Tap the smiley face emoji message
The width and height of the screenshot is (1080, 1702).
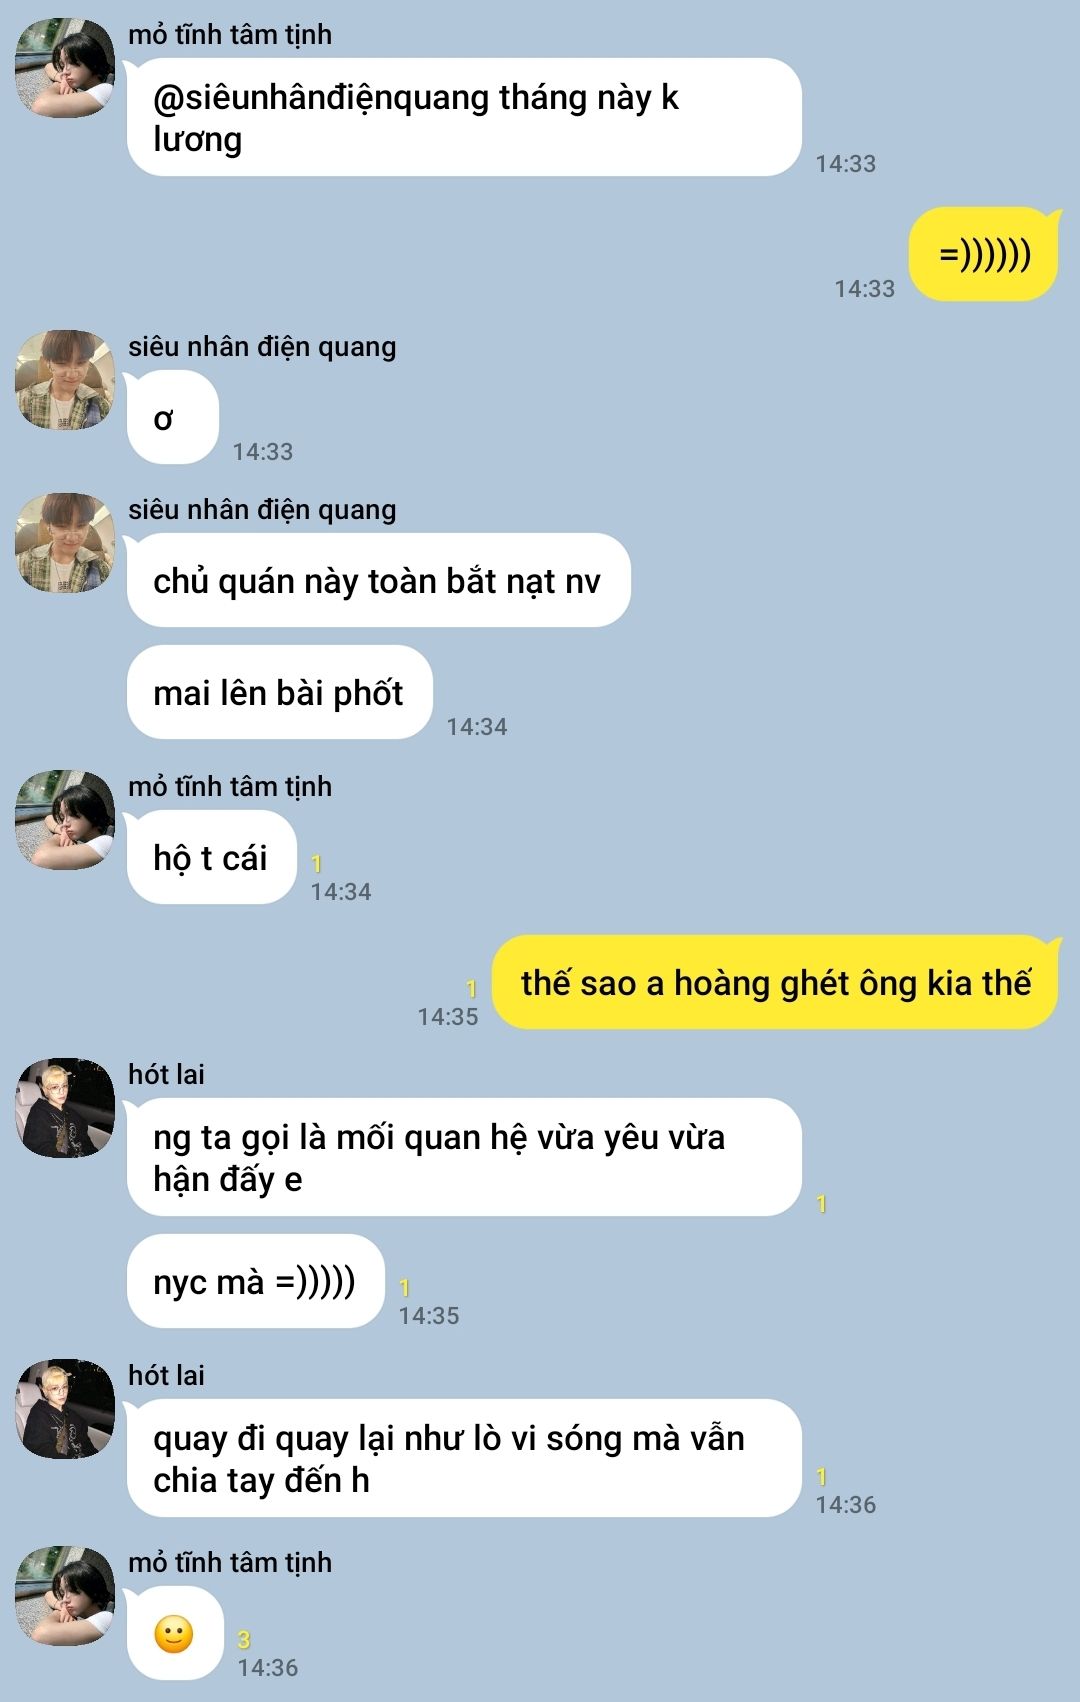point(175,1634)
